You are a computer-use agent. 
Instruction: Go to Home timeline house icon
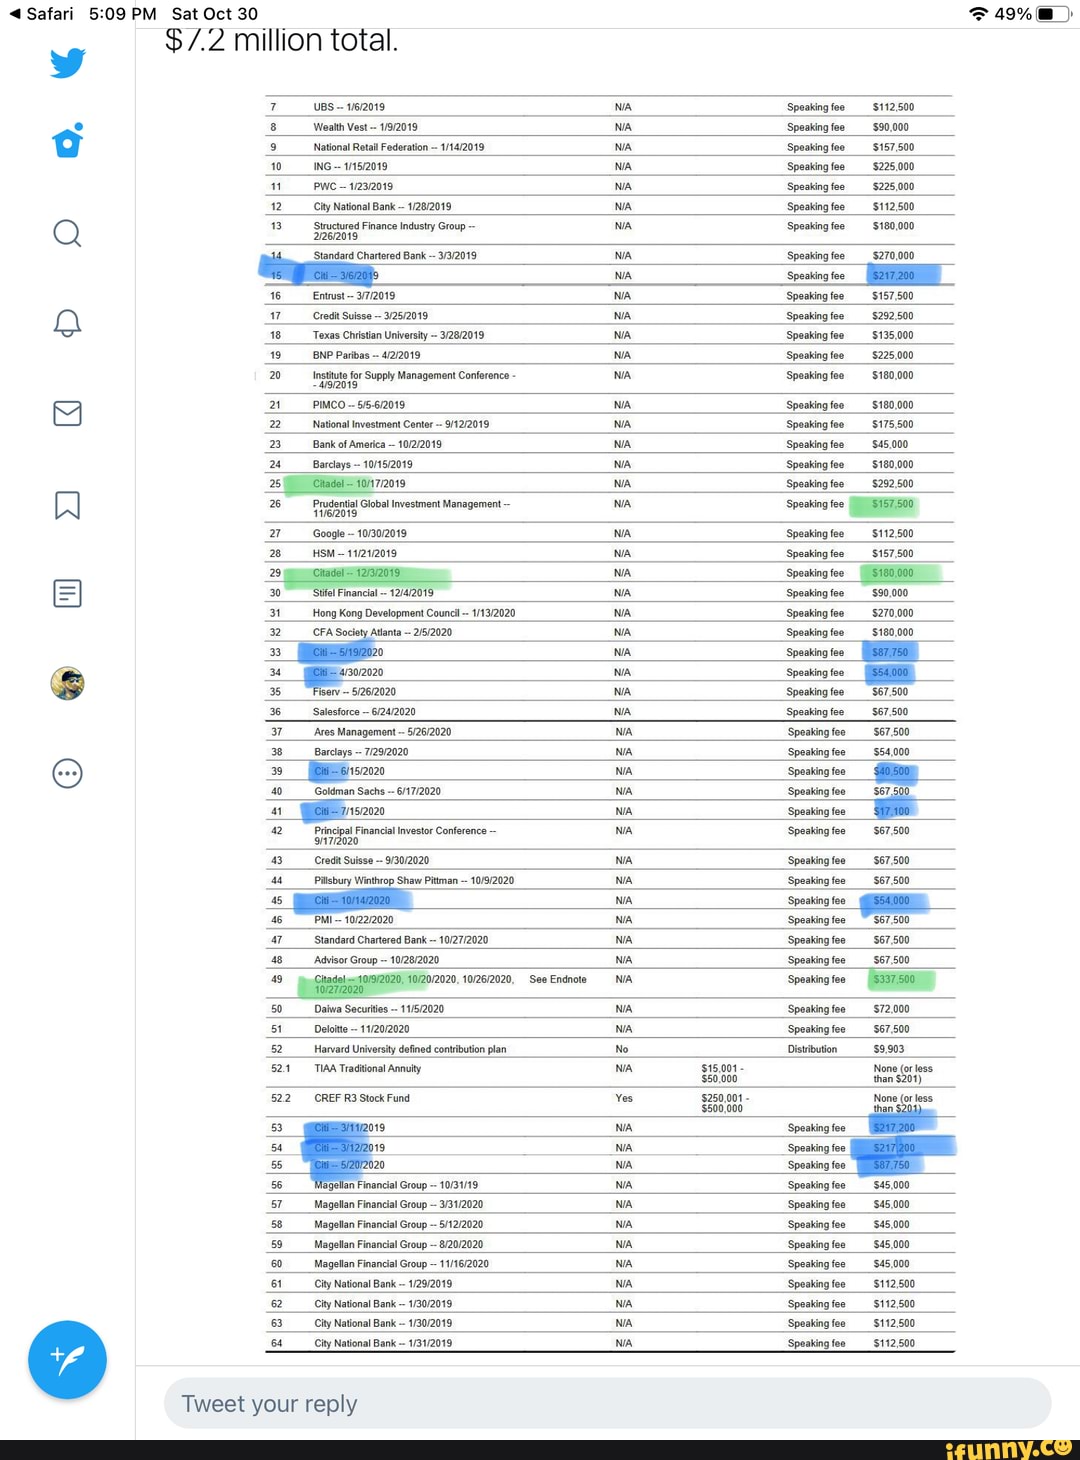(x=67, y=141)
